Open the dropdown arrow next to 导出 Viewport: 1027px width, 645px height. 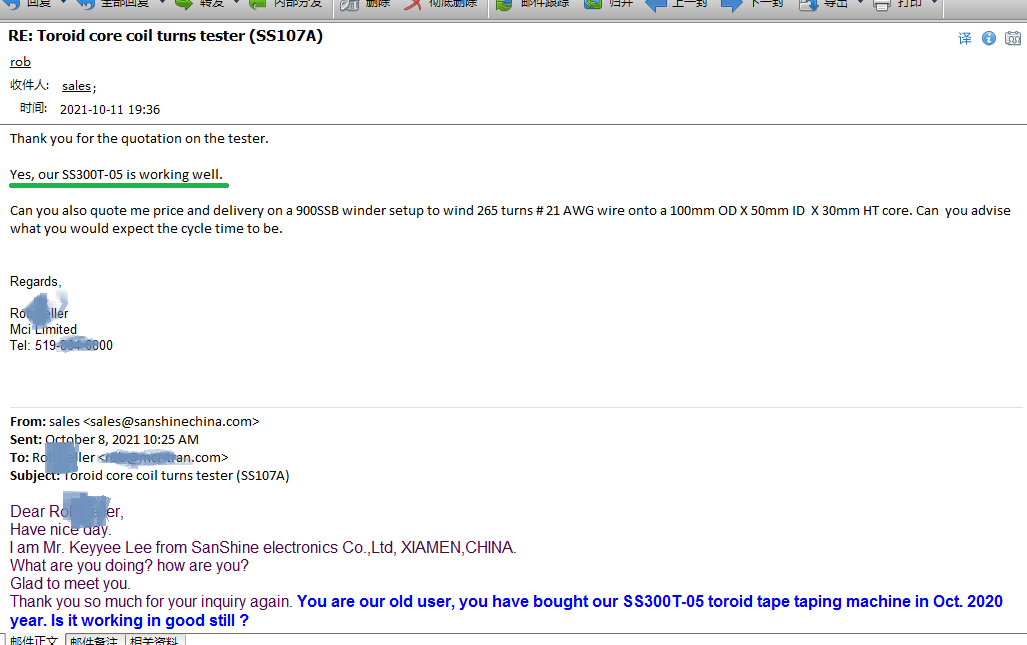[860, 3]
